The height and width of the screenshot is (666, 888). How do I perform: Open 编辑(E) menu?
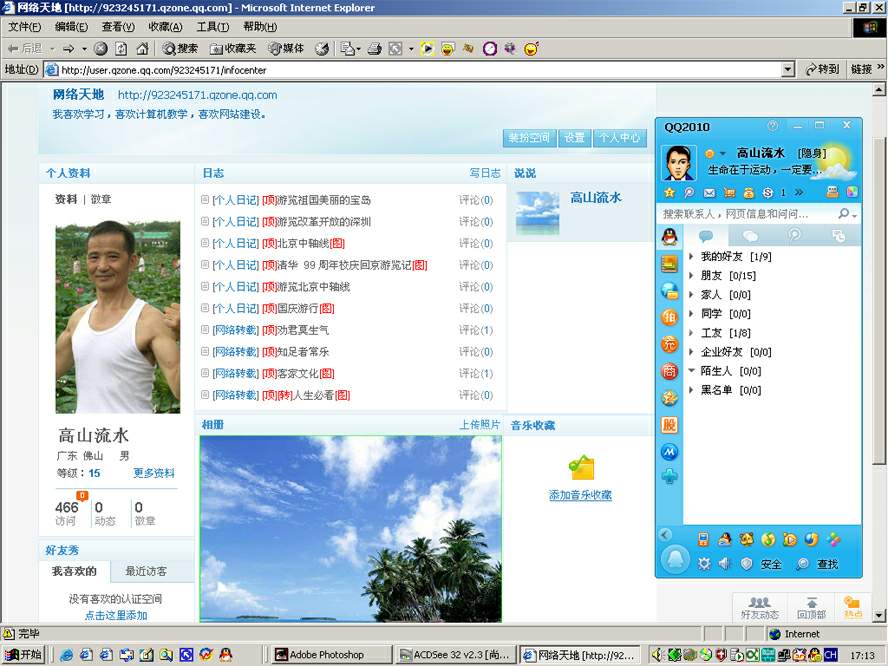[71, 27]
